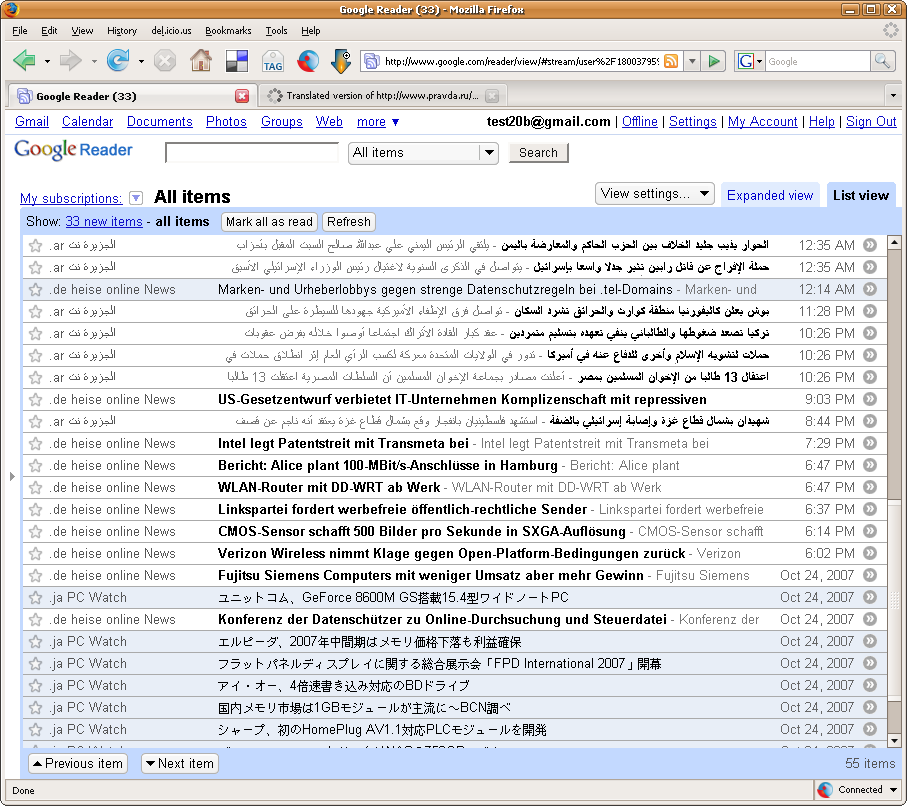Click the Search button

[x=538, y=153]
